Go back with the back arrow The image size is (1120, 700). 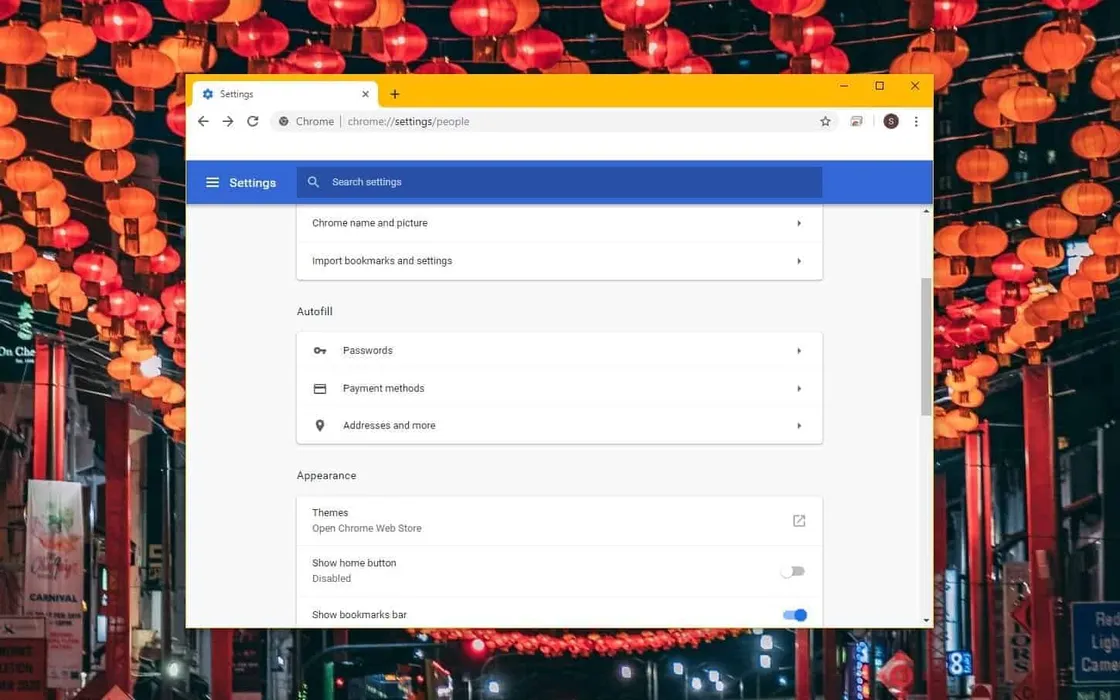coord(203,121)
